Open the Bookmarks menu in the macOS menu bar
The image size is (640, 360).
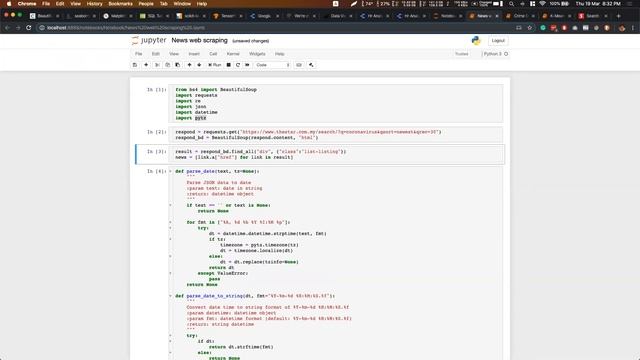pos(120,4)
